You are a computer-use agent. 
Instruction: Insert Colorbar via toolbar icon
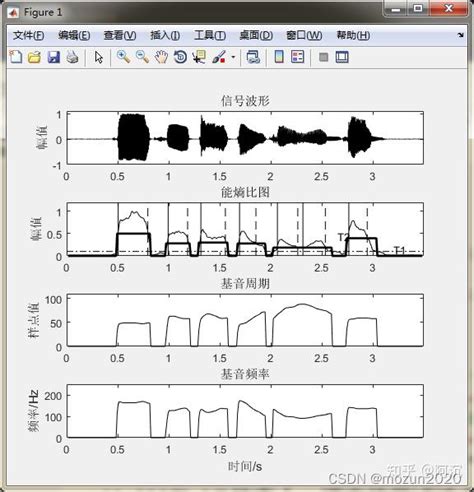pos(279,57)
